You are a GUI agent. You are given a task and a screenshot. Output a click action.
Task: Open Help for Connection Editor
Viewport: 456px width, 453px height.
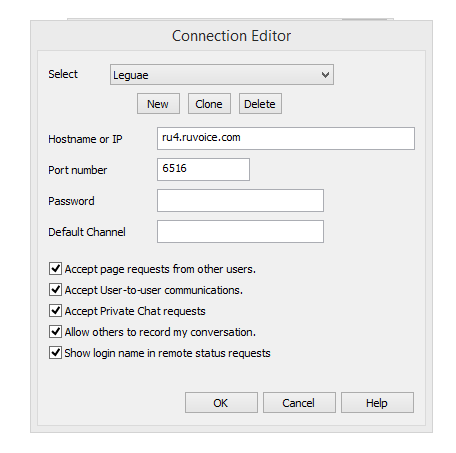click(377, 403)
